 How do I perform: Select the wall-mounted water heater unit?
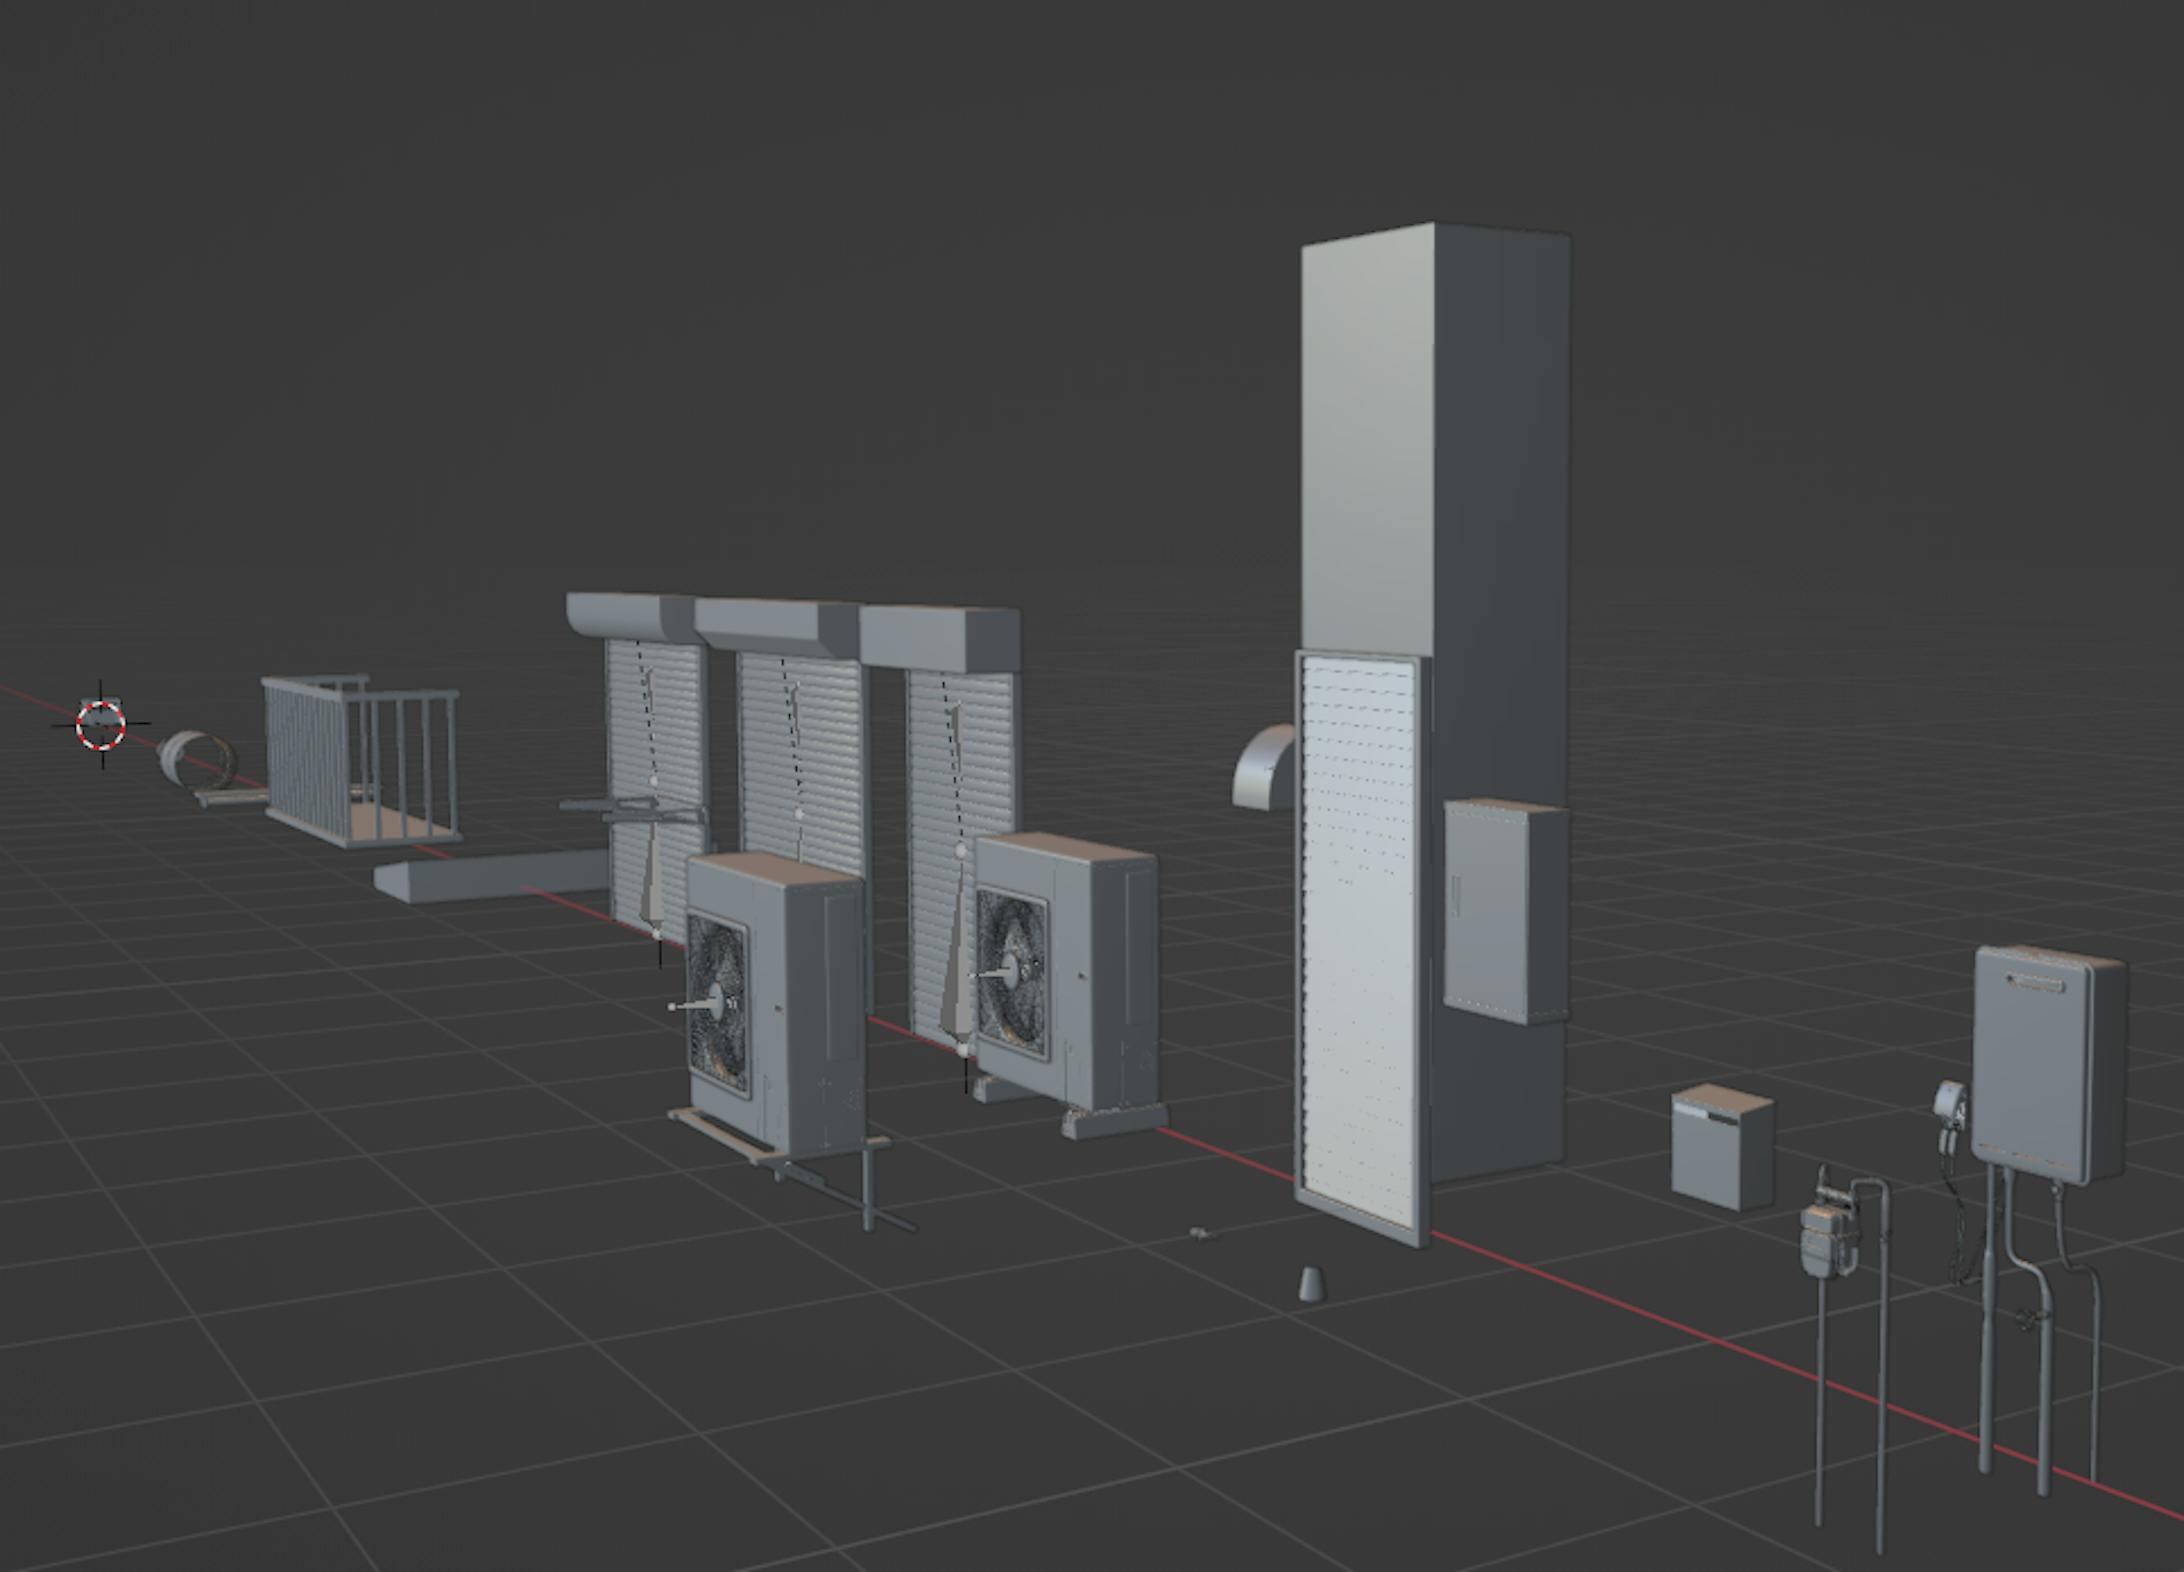click(x=2050, y=1064)
